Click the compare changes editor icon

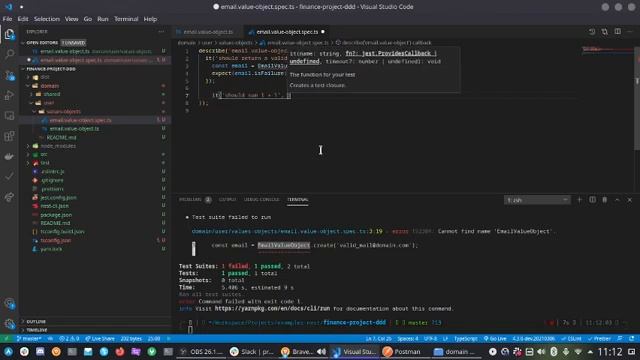click(604, 32)
